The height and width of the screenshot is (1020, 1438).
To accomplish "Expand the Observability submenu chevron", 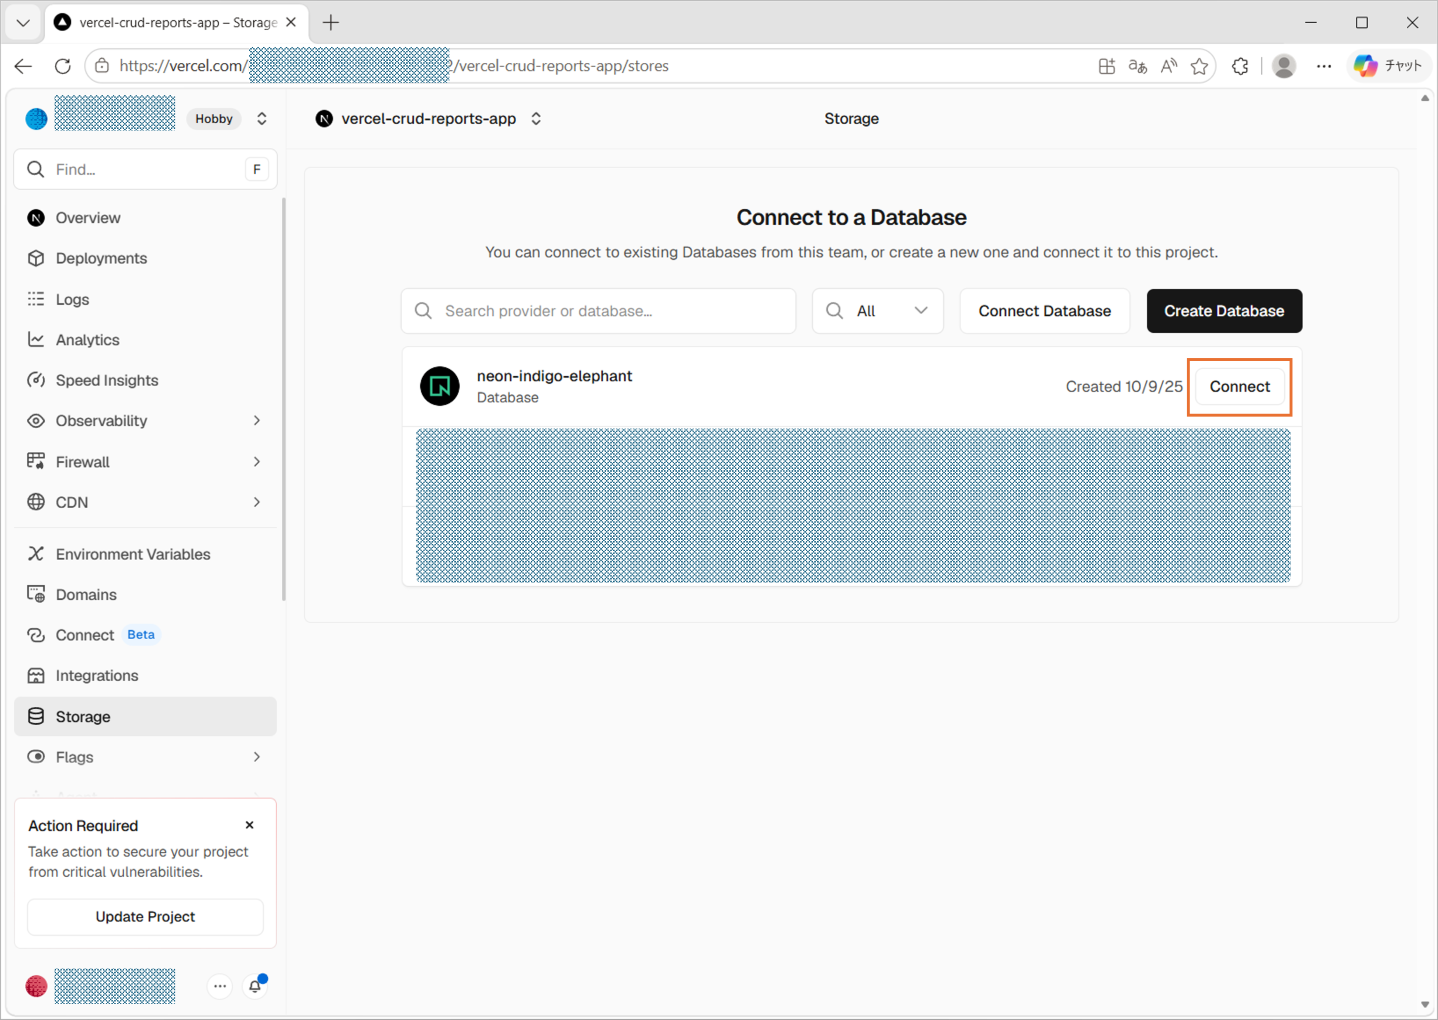I will click(257, 421).
